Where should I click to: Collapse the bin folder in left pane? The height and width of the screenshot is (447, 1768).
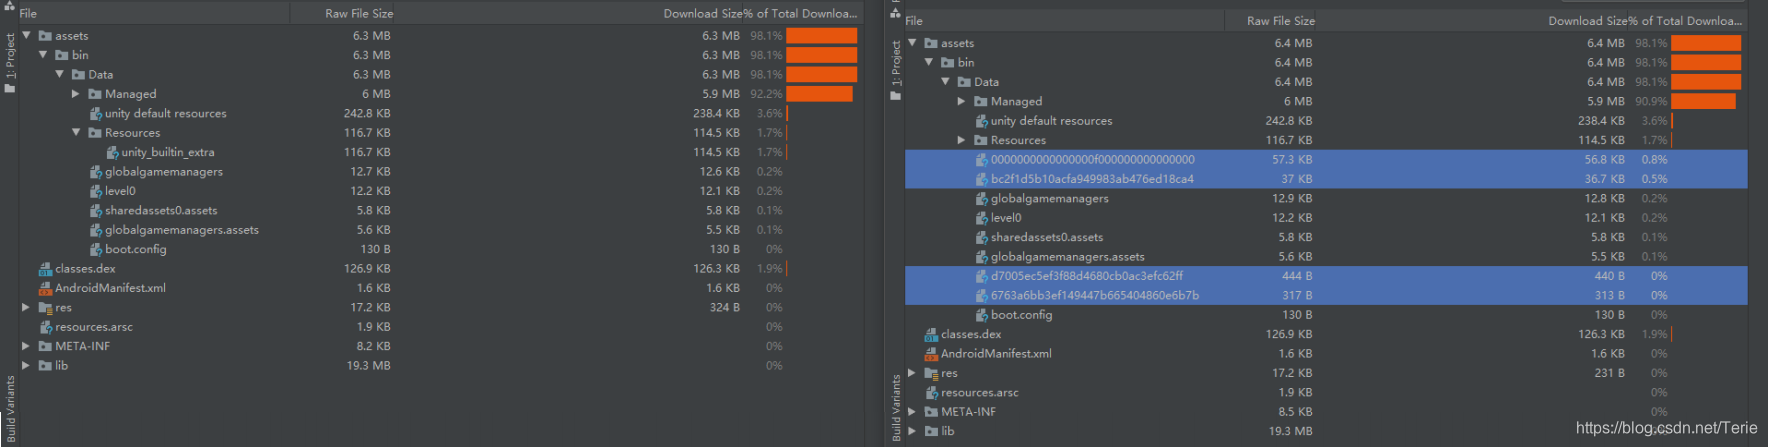pyautogui.click(x=43, y=55)
